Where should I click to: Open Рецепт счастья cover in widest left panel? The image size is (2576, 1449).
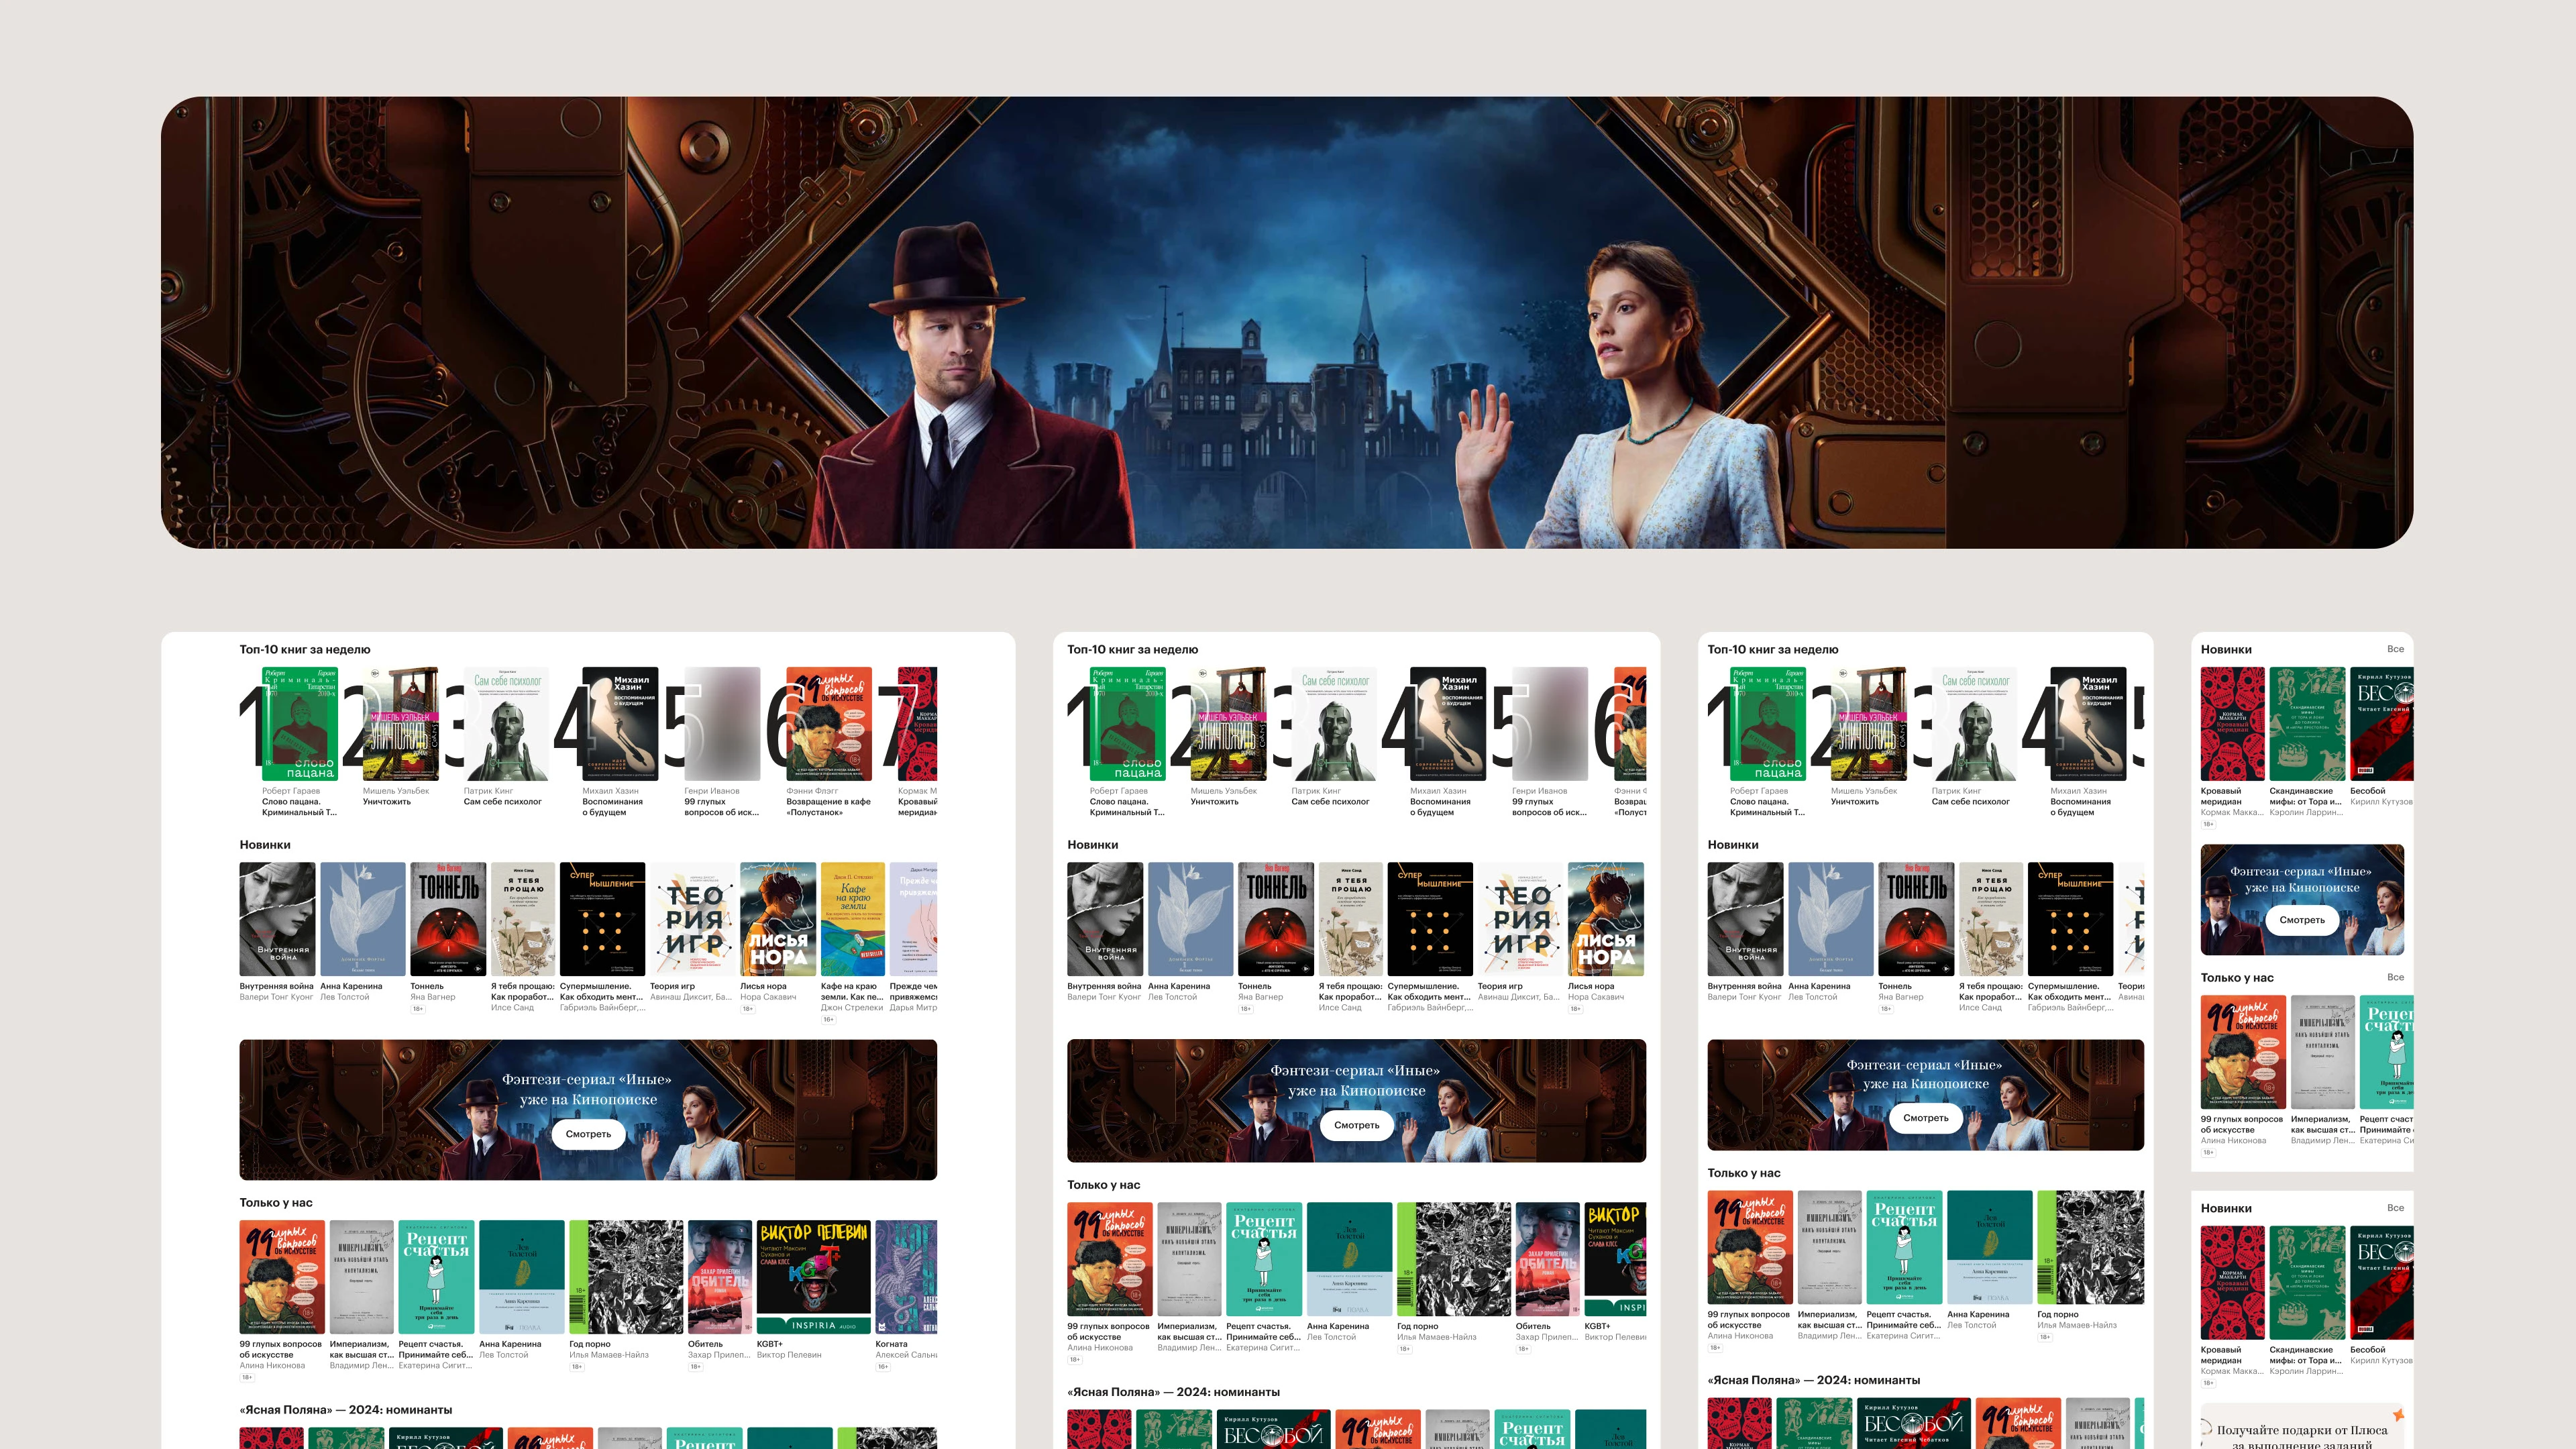[436, 1277]
